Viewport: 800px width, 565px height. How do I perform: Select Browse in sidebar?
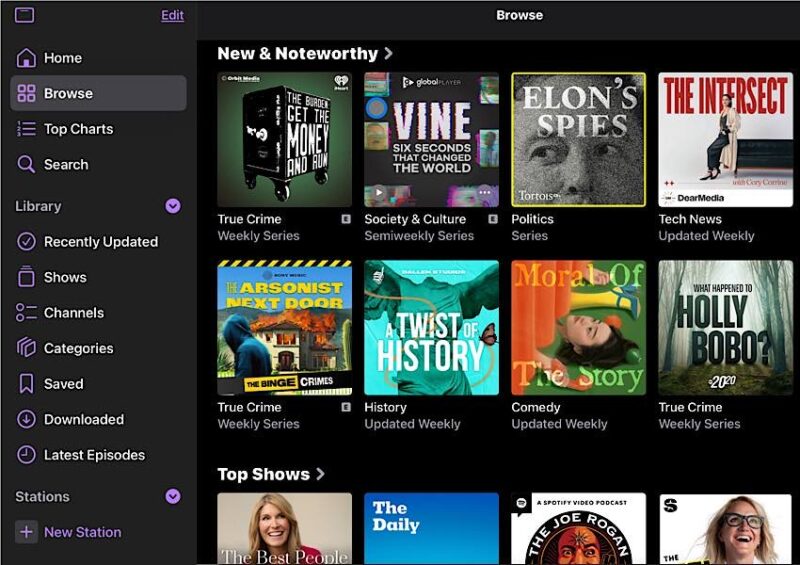pyautogui.click(x=98, y=93)
